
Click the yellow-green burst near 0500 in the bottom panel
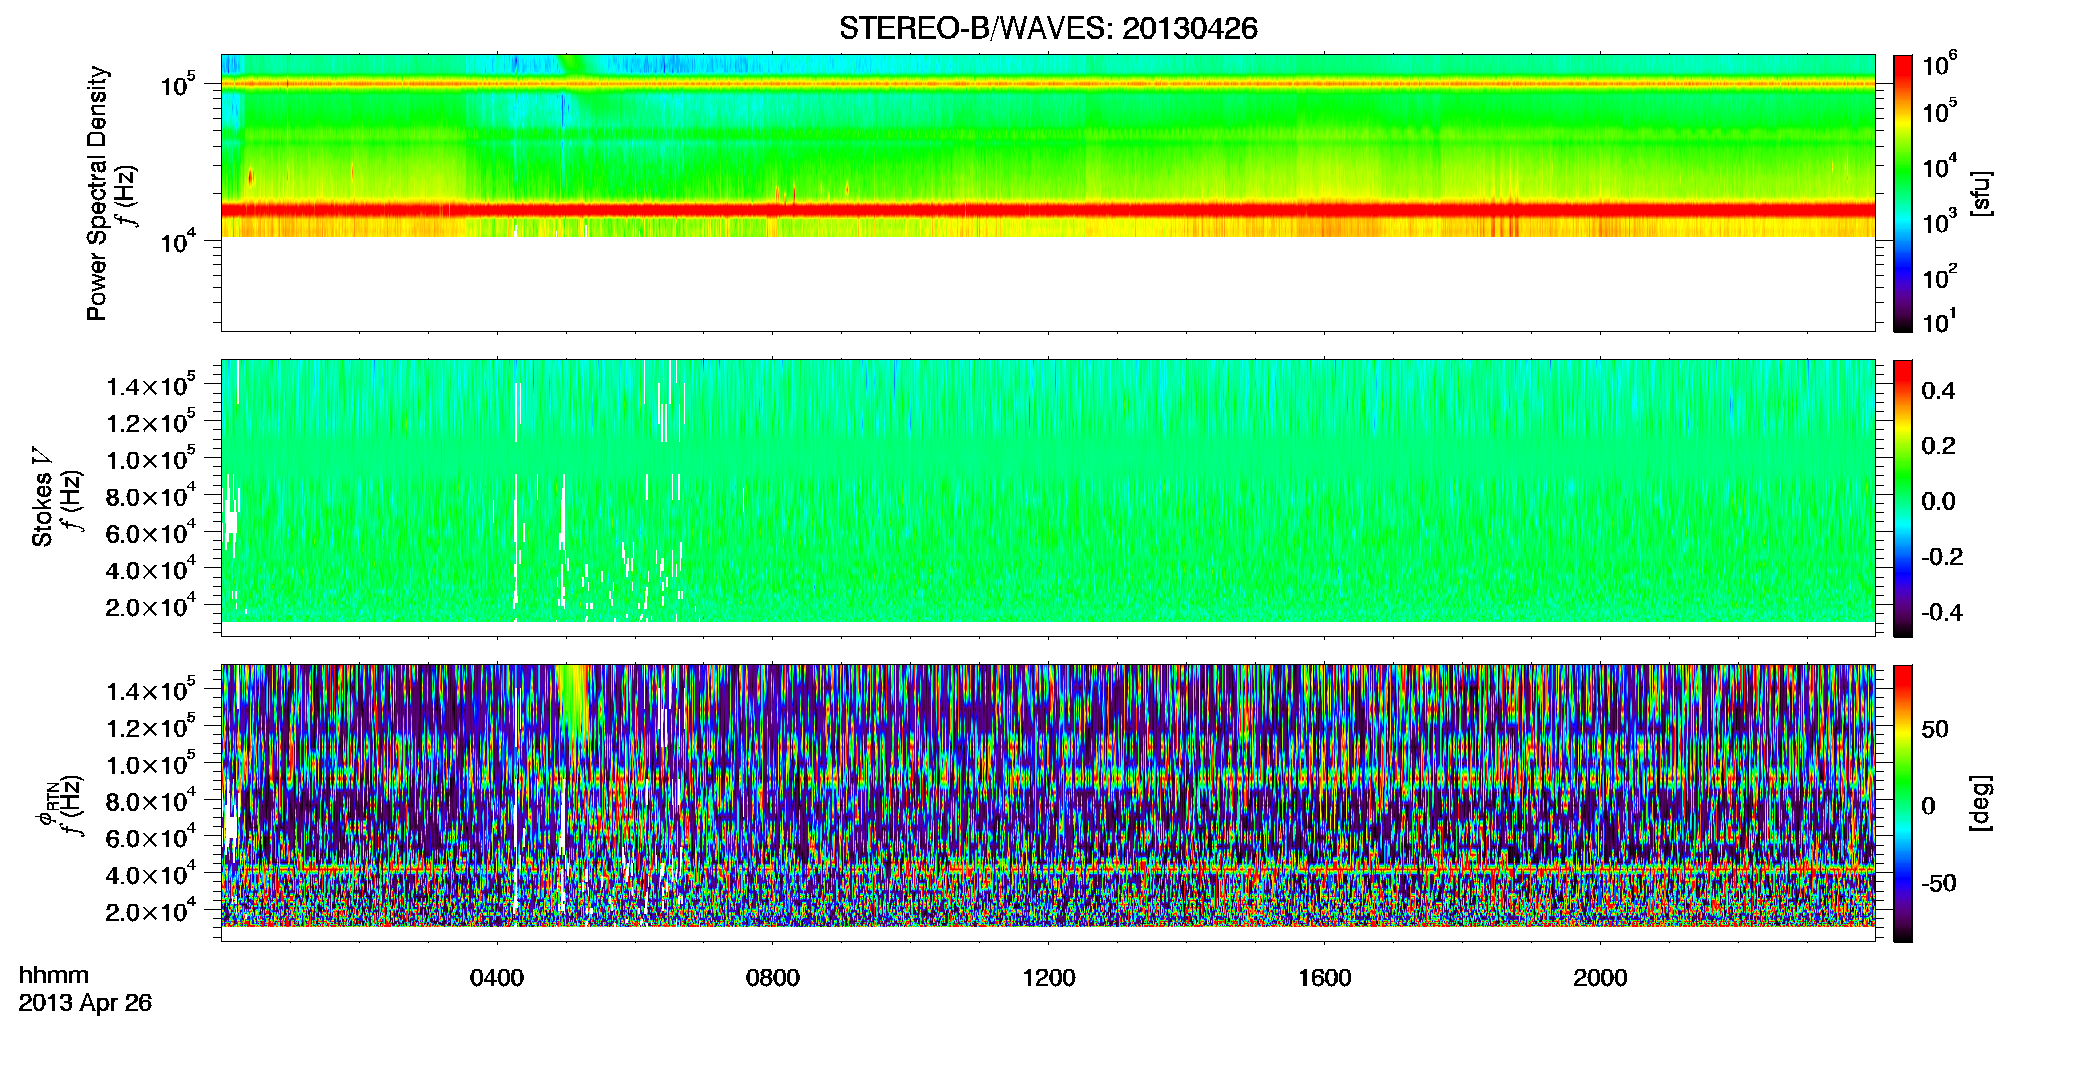coord(574,700)
